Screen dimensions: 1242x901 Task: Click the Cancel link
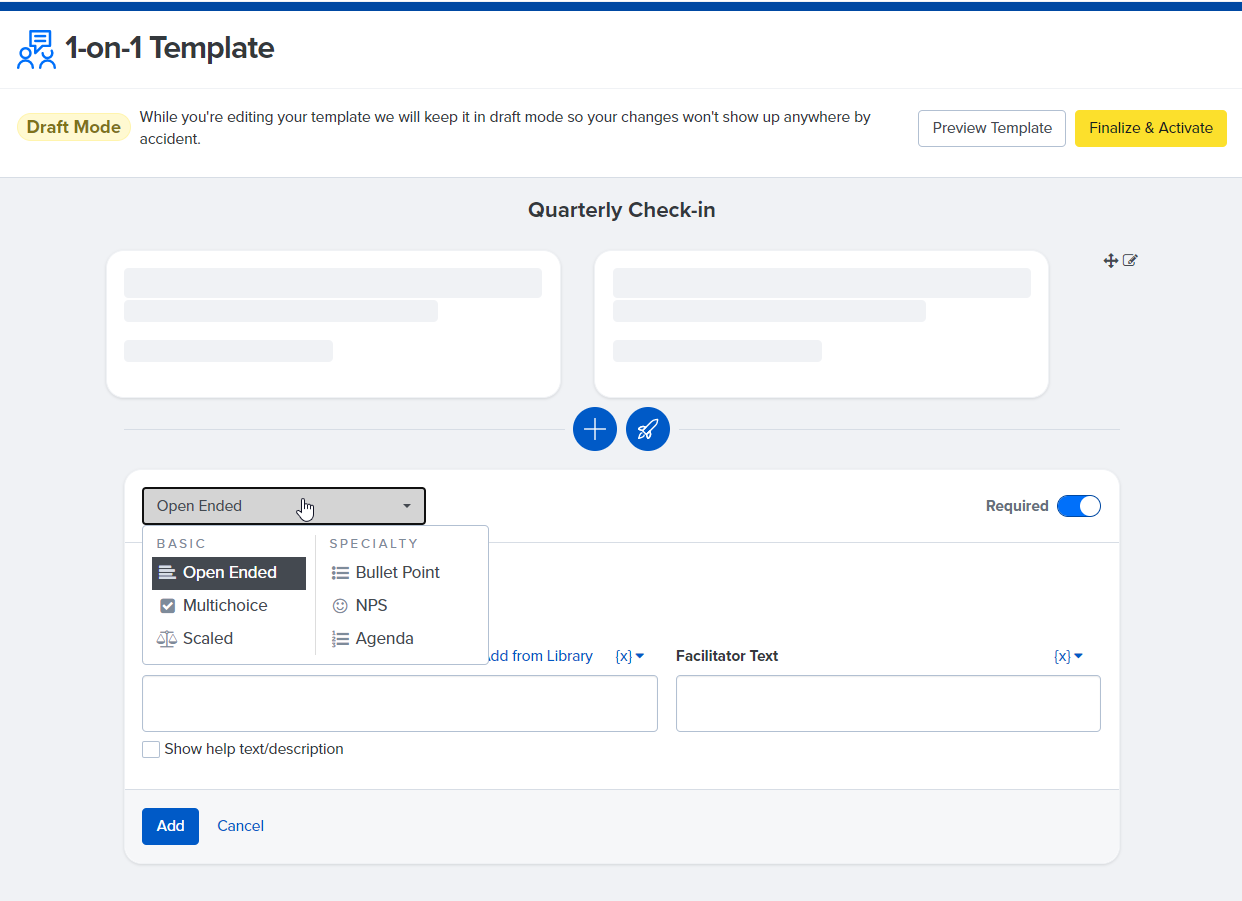pyautogui.click(x=241, y=826)
